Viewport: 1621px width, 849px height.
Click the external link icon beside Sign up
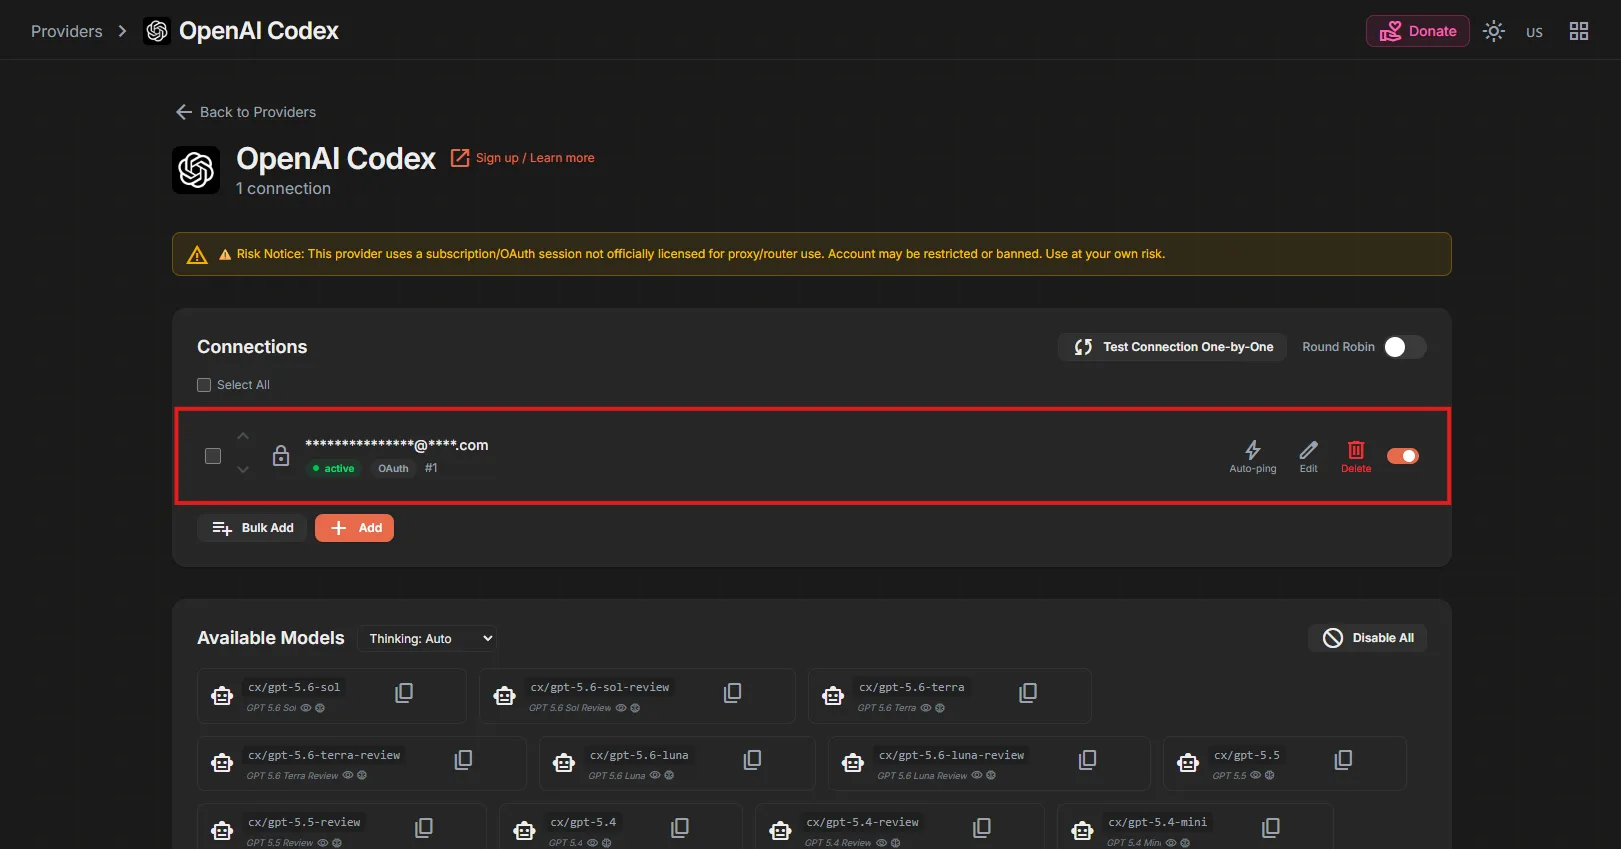pos(460,158)
